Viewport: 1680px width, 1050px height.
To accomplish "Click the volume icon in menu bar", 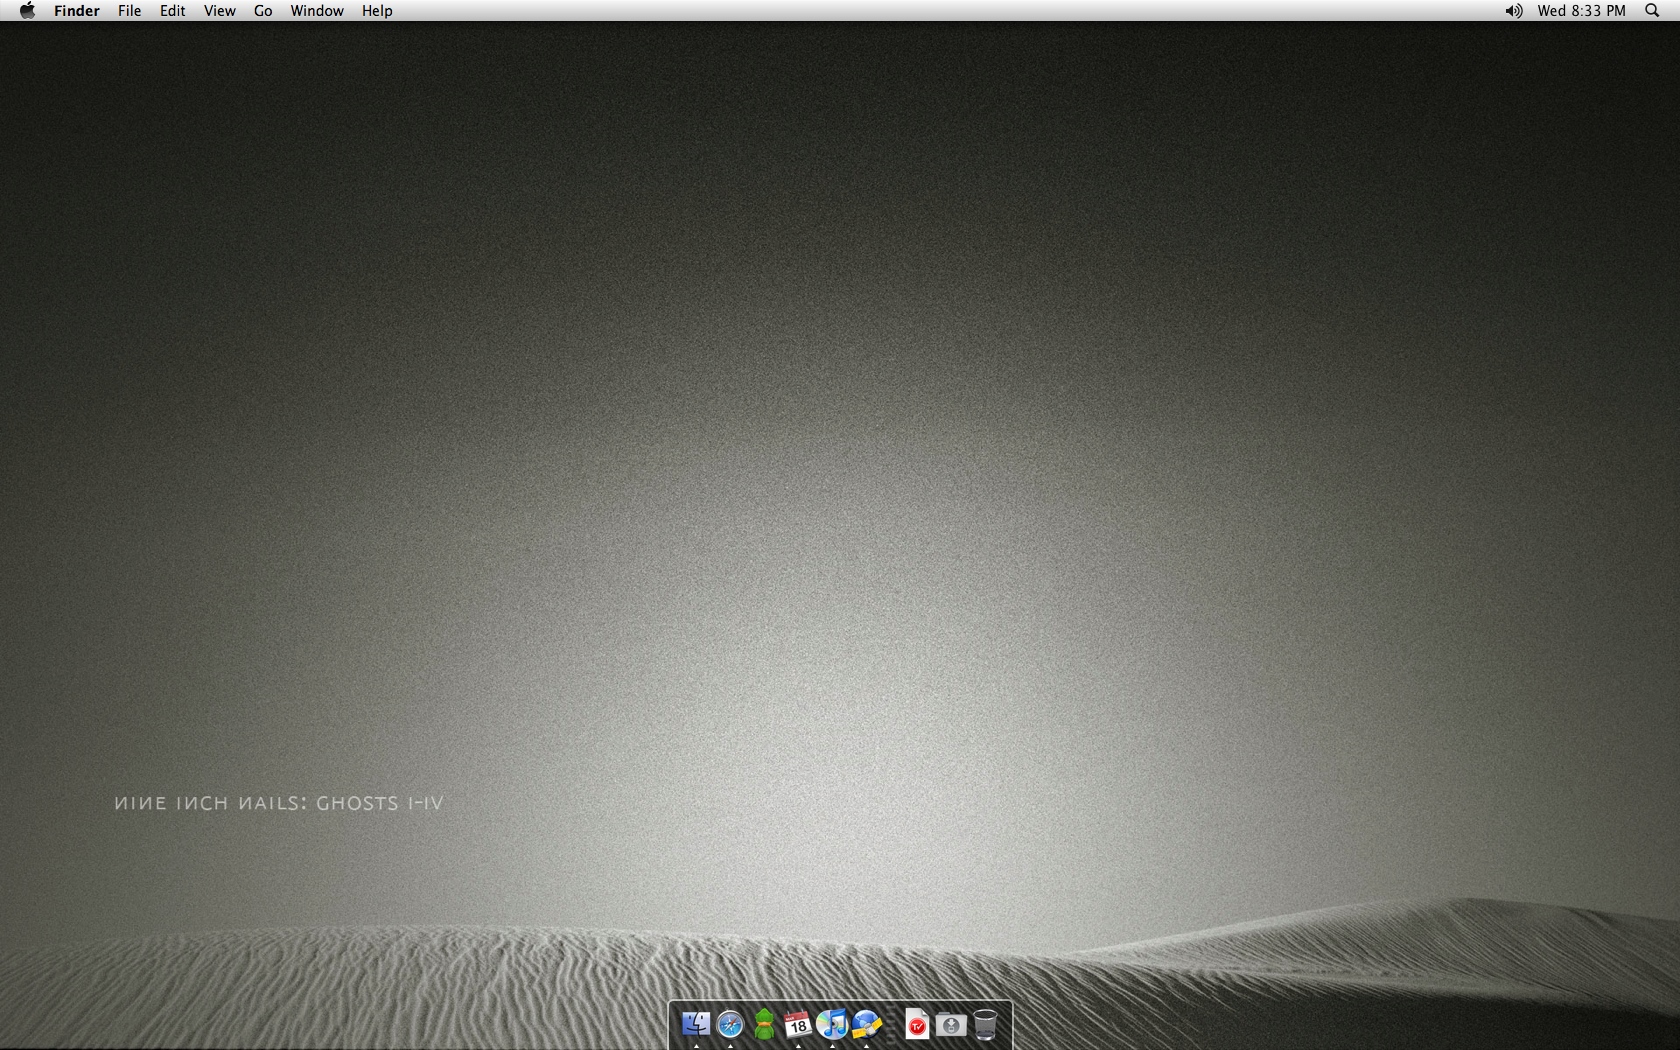I will (x=1514, y=11).
